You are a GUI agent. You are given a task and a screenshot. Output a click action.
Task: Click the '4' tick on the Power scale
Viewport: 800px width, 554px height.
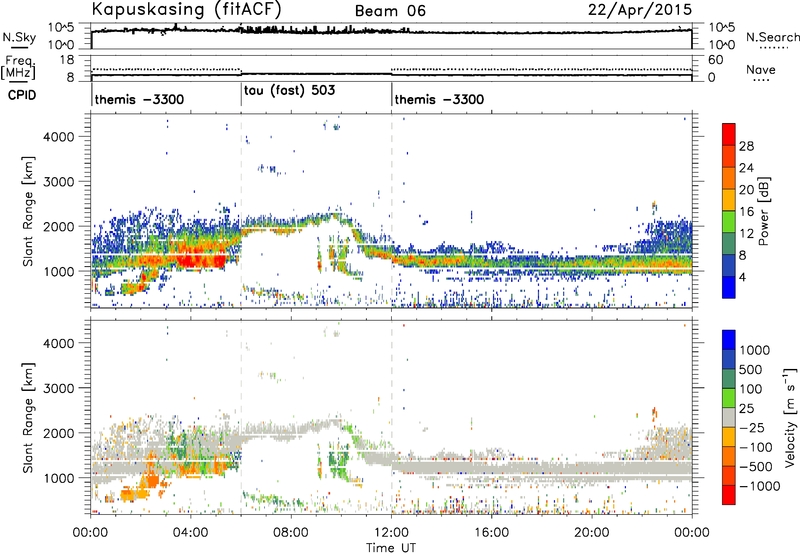[x=742, y=277]
